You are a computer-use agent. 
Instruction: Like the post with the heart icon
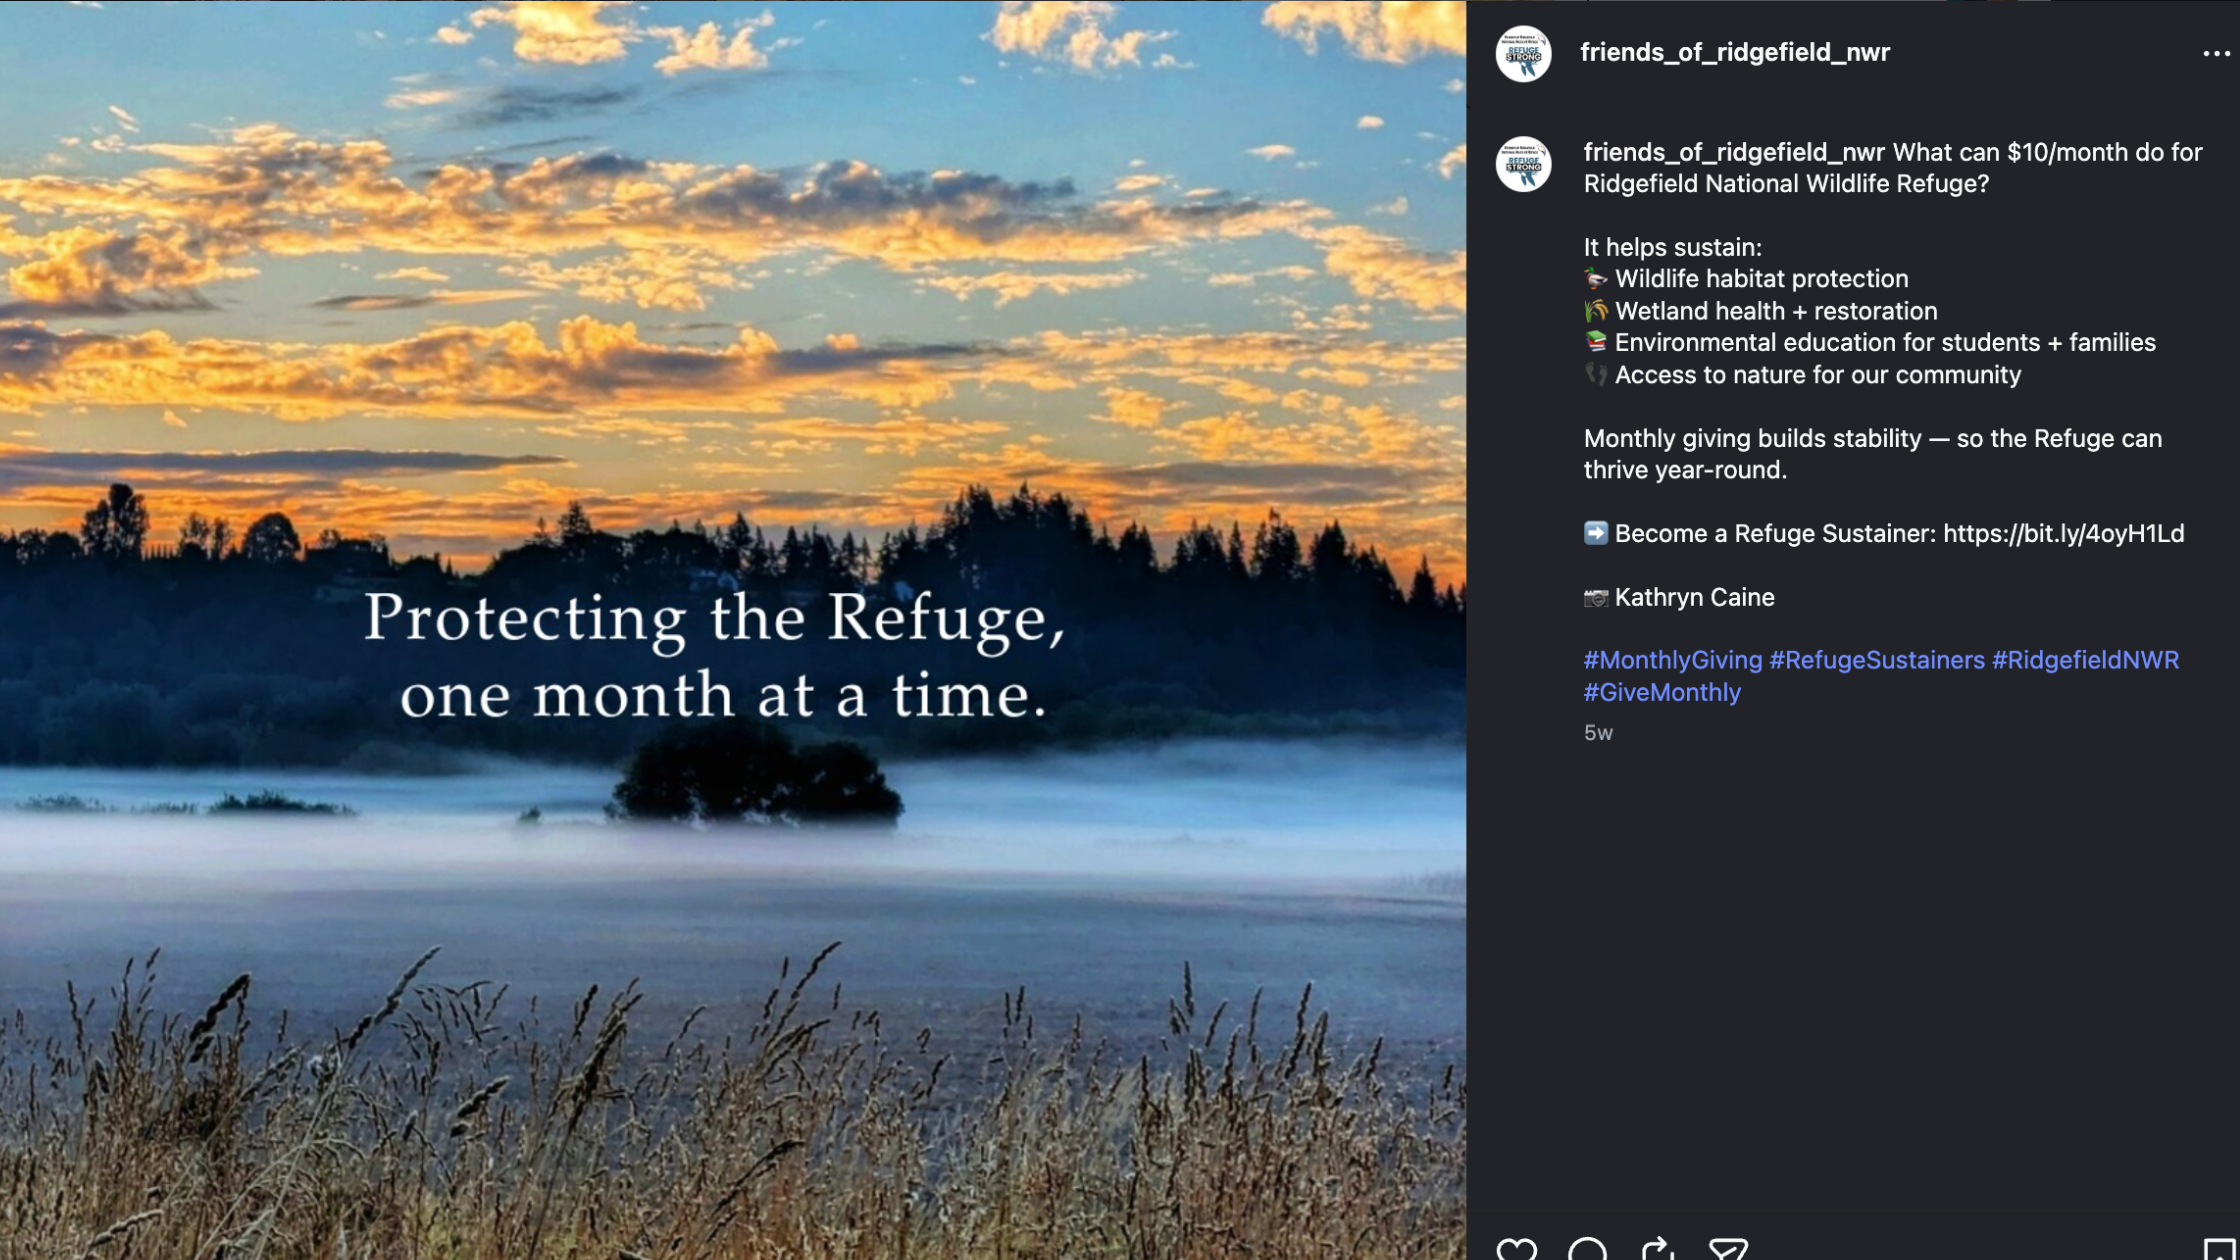pos(1516,1249)
